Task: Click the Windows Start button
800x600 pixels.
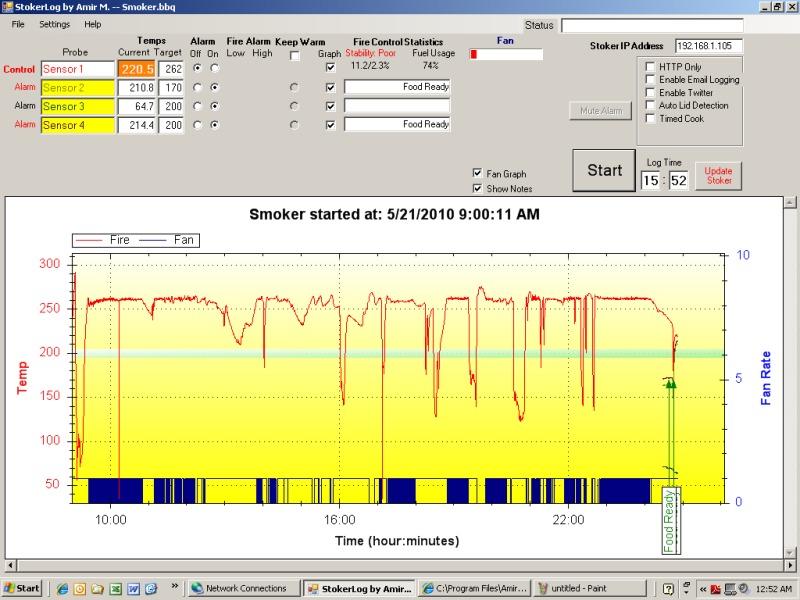Action: (22, 588)
